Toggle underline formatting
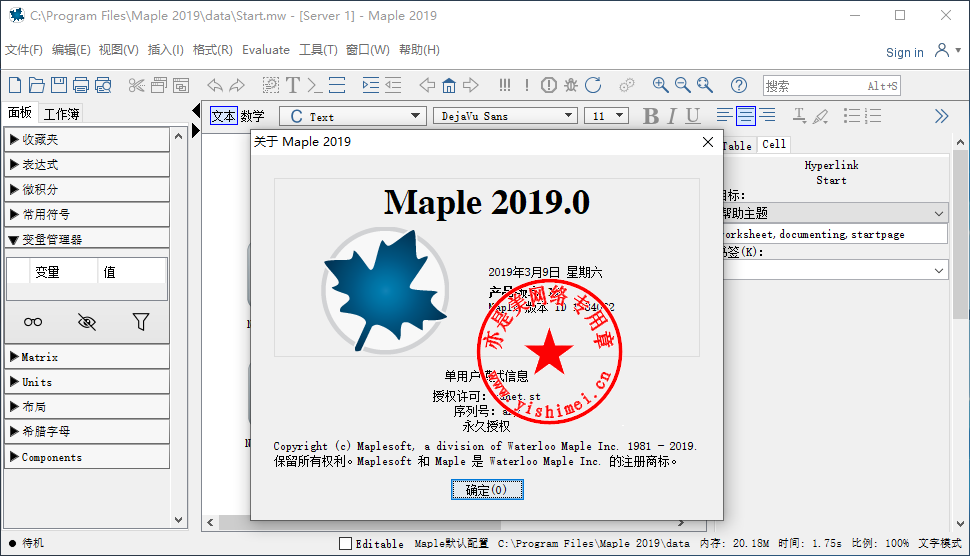This screenshot has width=970, height=556. 693,116
